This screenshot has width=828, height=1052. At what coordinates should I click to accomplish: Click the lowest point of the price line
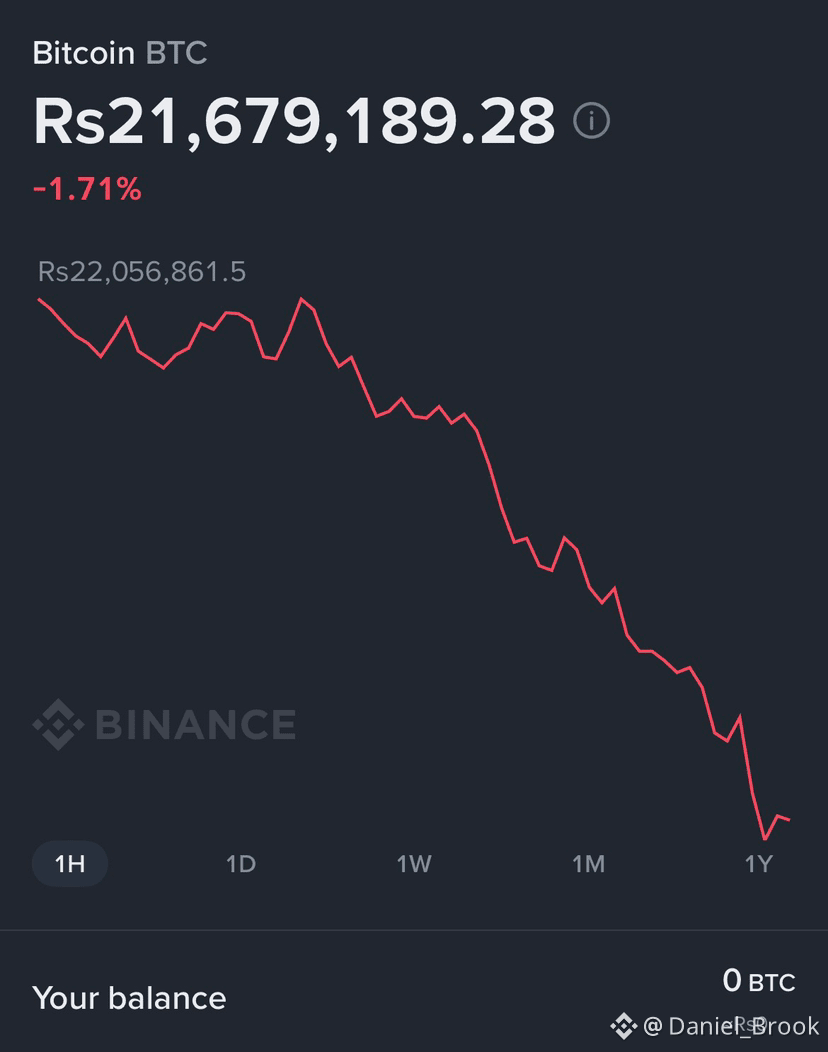765,839
